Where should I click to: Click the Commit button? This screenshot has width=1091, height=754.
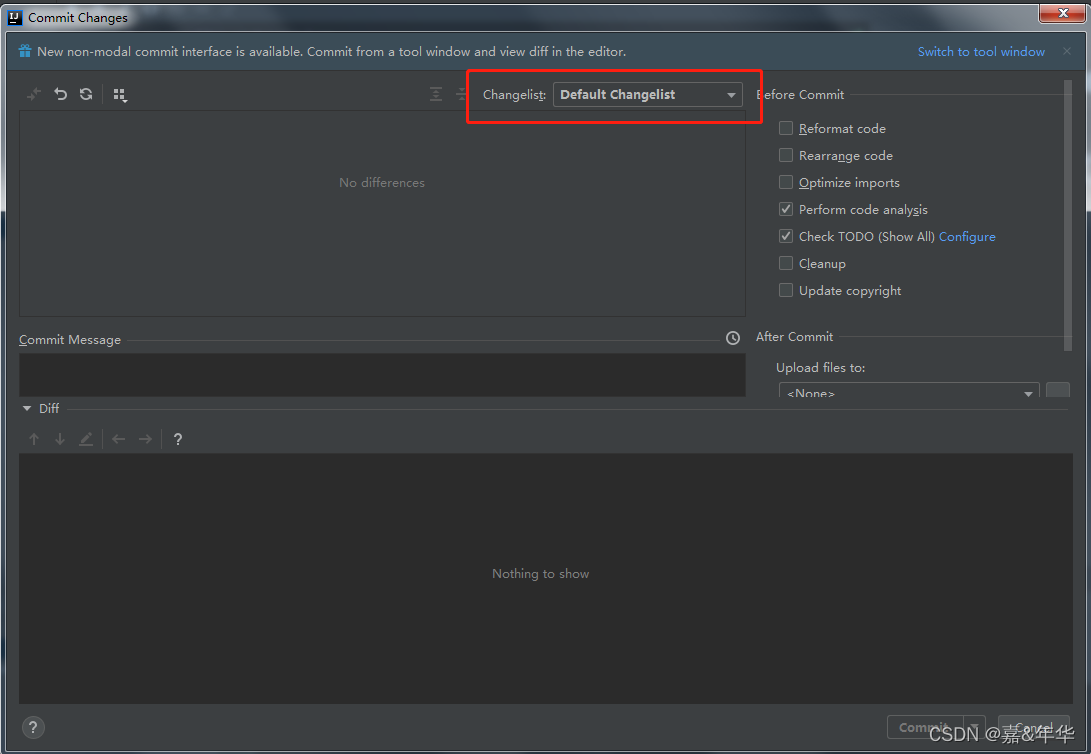pyautogui.click(x=925, y=727)
